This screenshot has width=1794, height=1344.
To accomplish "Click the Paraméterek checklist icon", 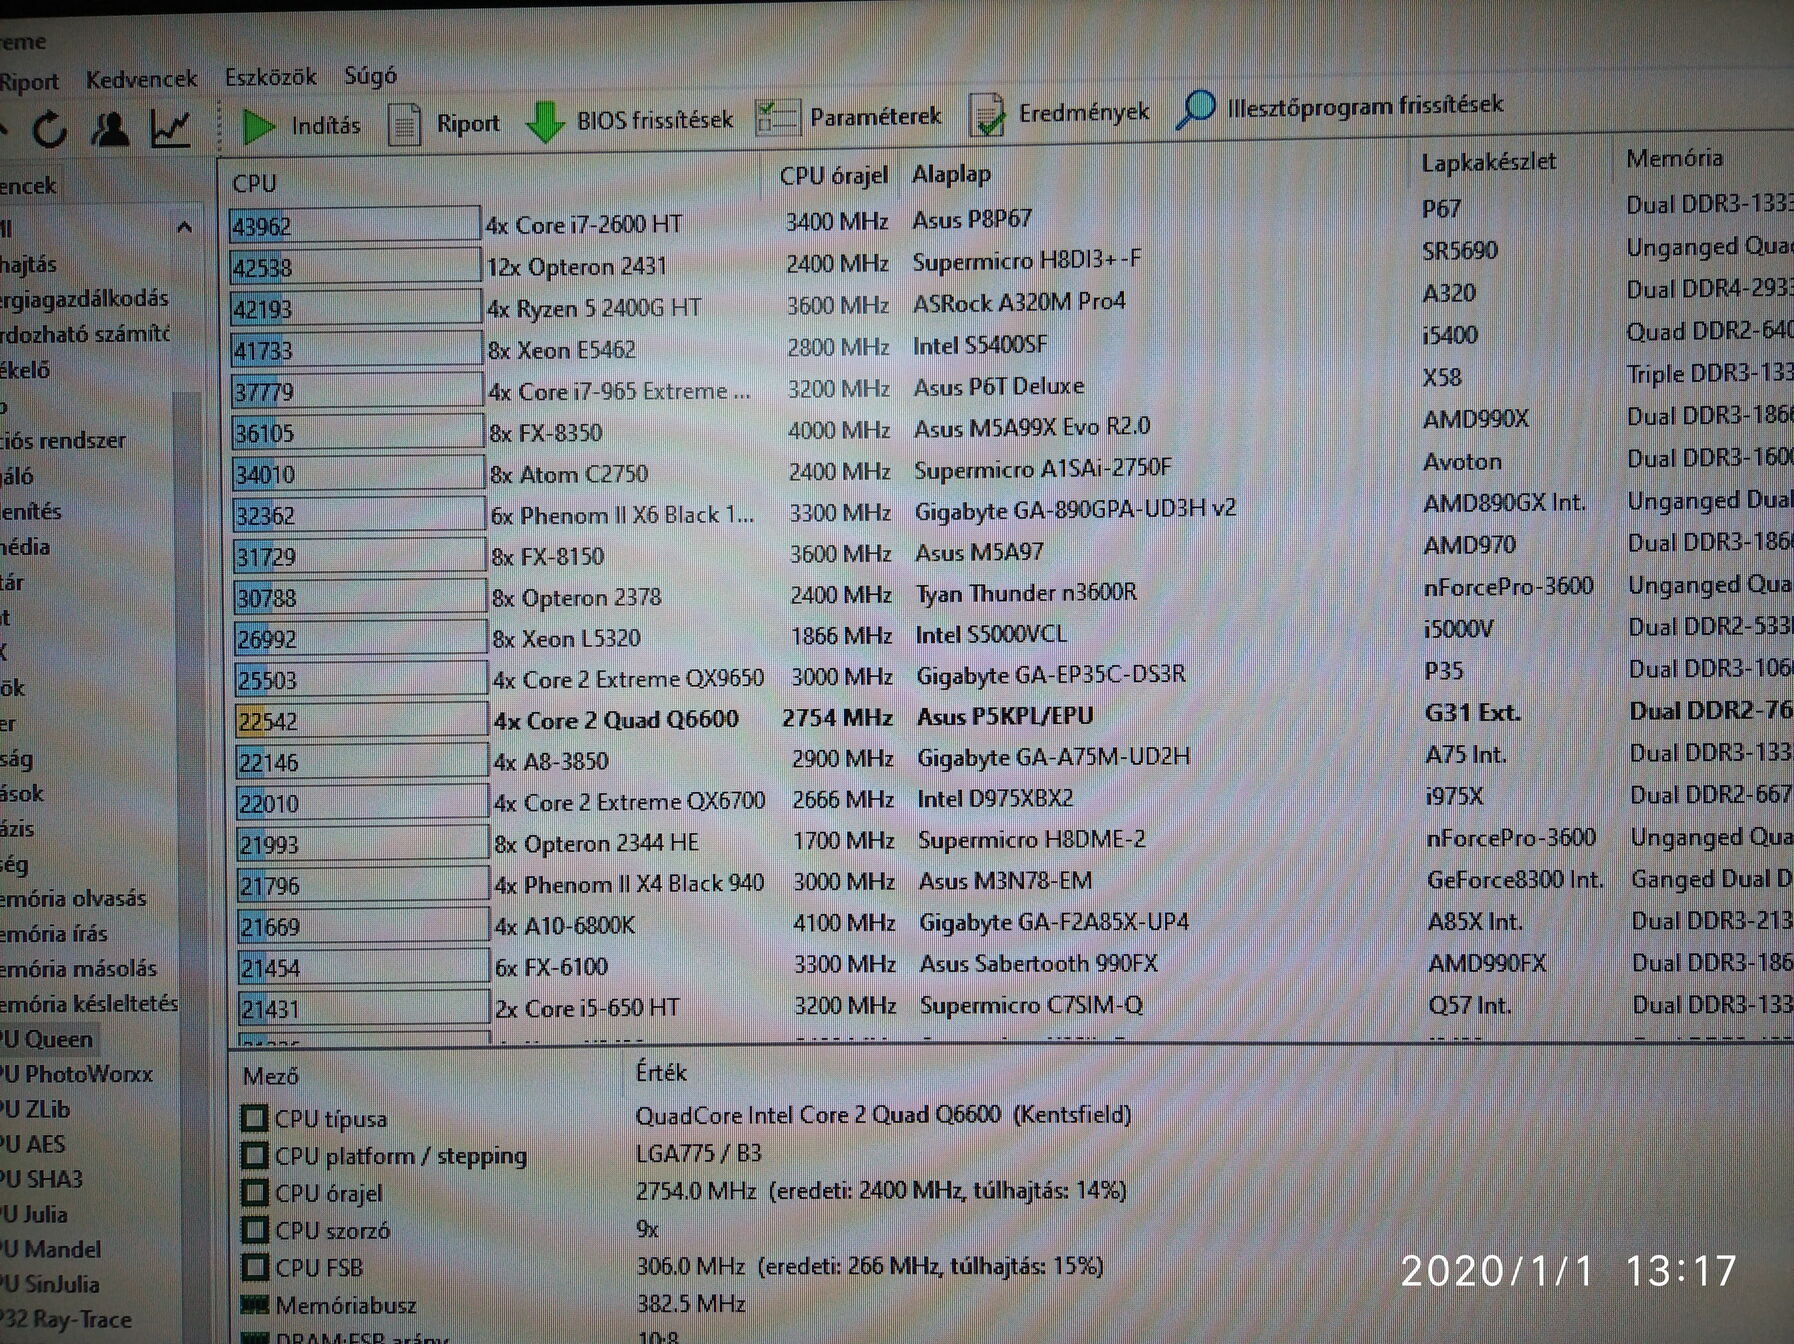I will 777,118.
